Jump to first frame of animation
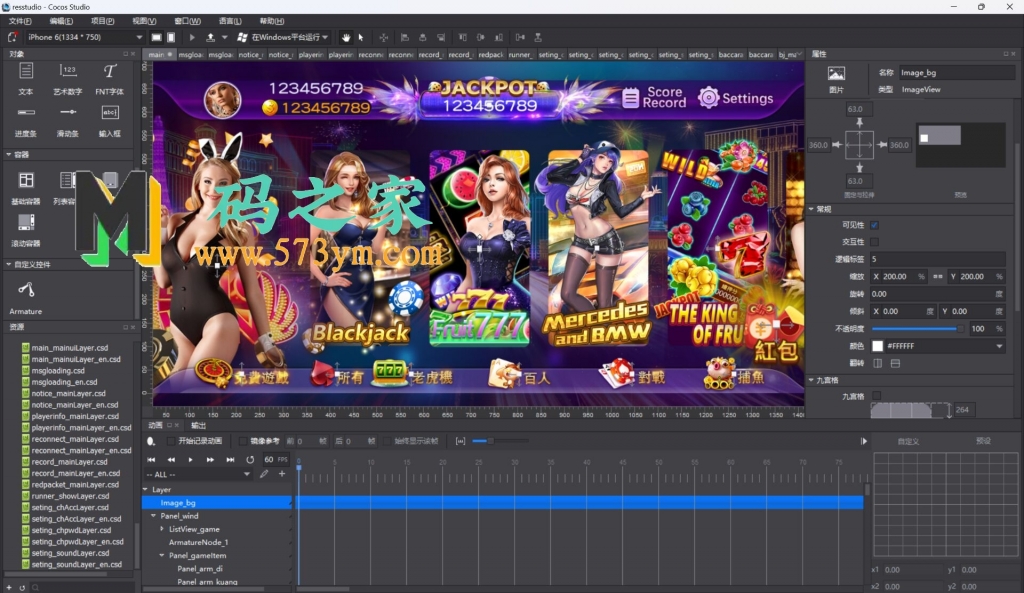The height and width of the screenshot is (593, 1024). [152, 460]
